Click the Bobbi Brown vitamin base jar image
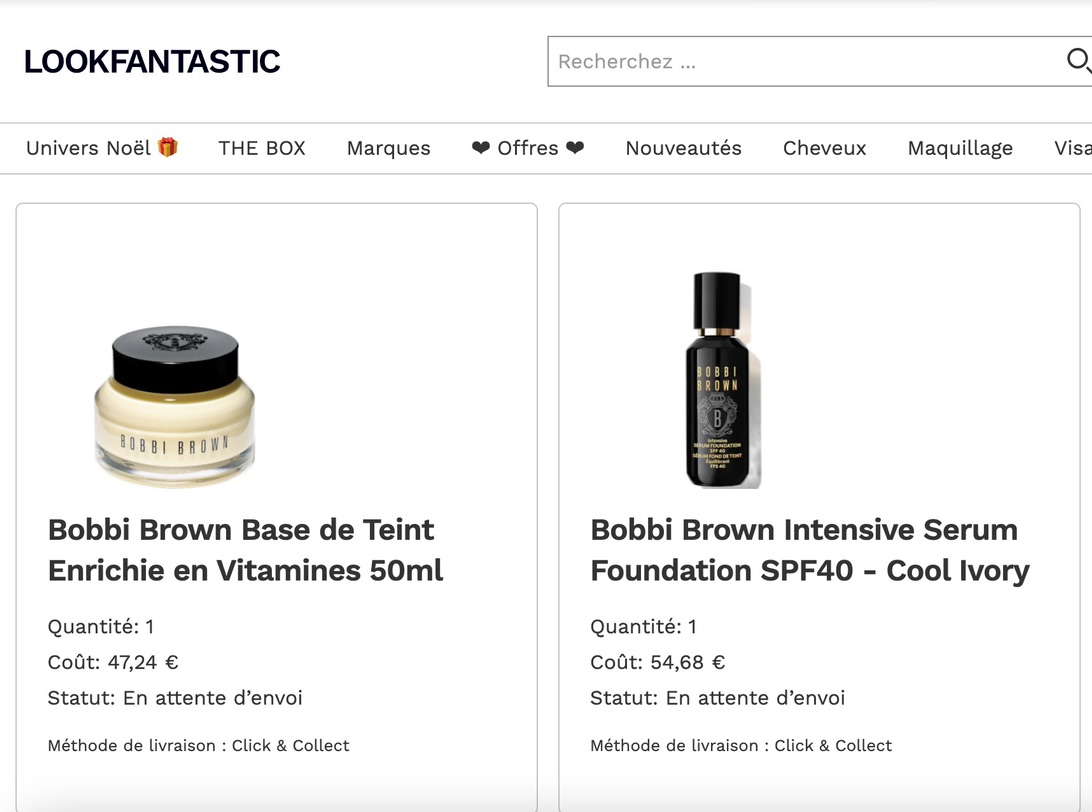Viewport: 1092px width, 812px height. tap(175, 406)
